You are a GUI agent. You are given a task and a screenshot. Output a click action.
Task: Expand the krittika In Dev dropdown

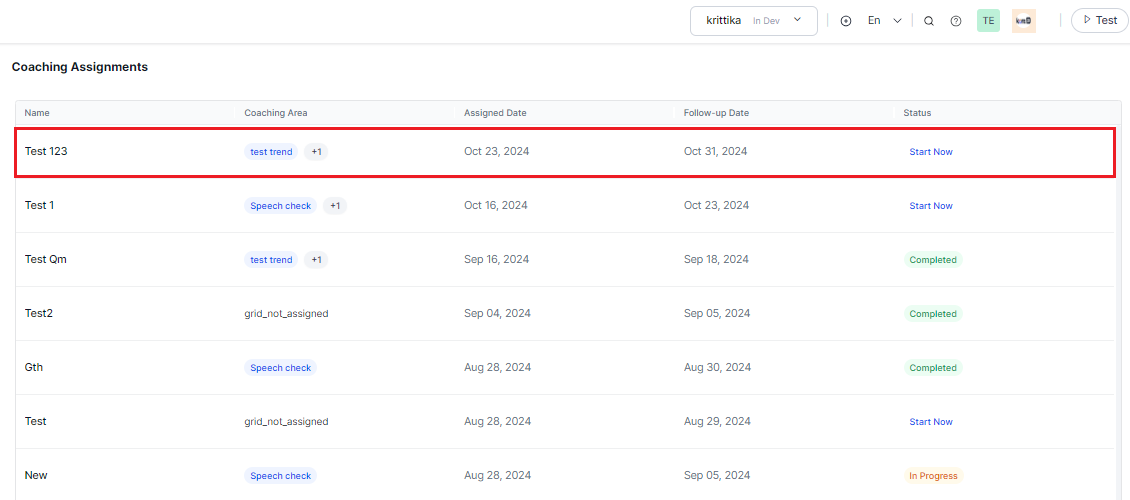(x=753, y=21)
